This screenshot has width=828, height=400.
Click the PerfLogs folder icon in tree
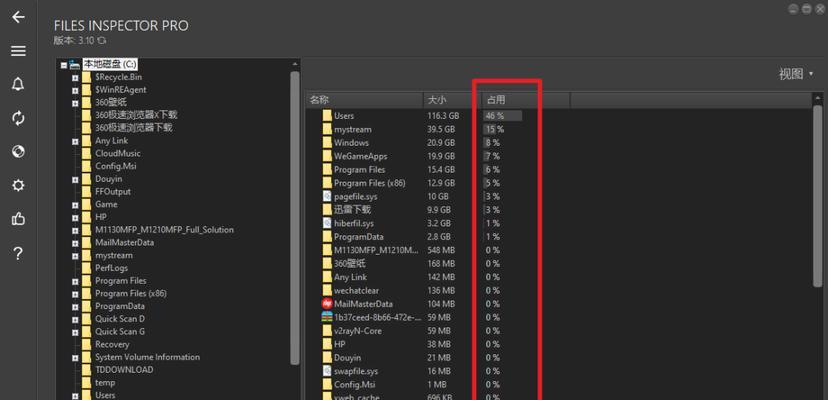click(x=87, y=268)
